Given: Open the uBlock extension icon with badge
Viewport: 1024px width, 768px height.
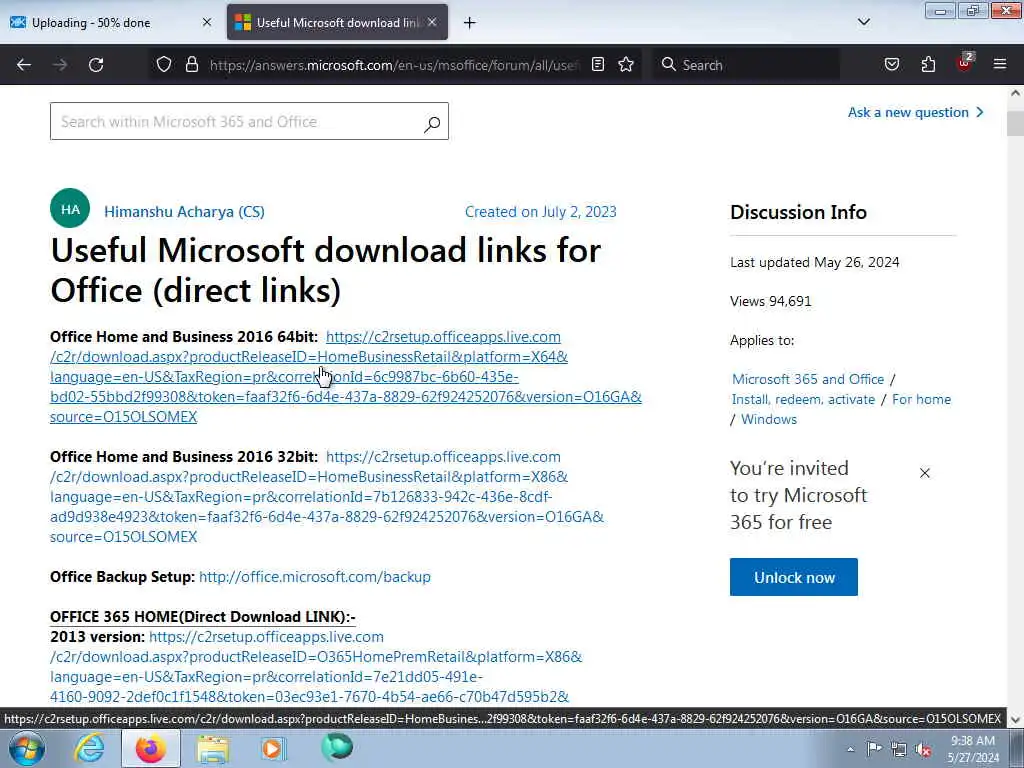Looking at the screenshot, I should [965, 63].
